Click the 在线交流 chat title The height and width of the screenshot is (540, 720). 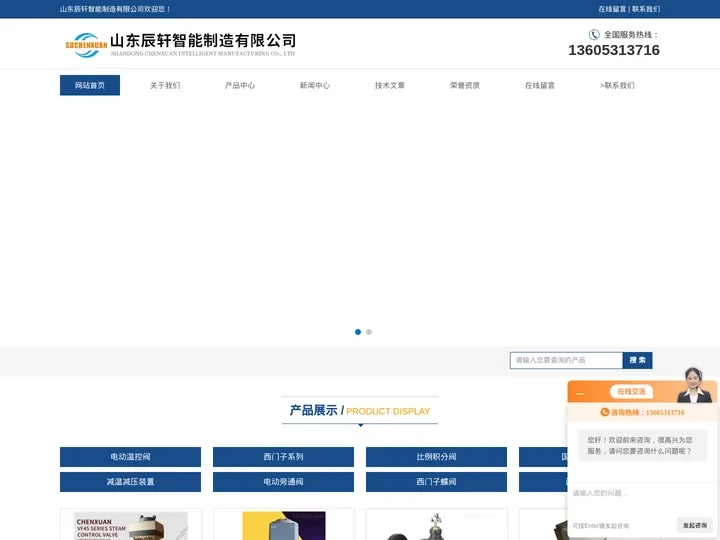point(631,391)
